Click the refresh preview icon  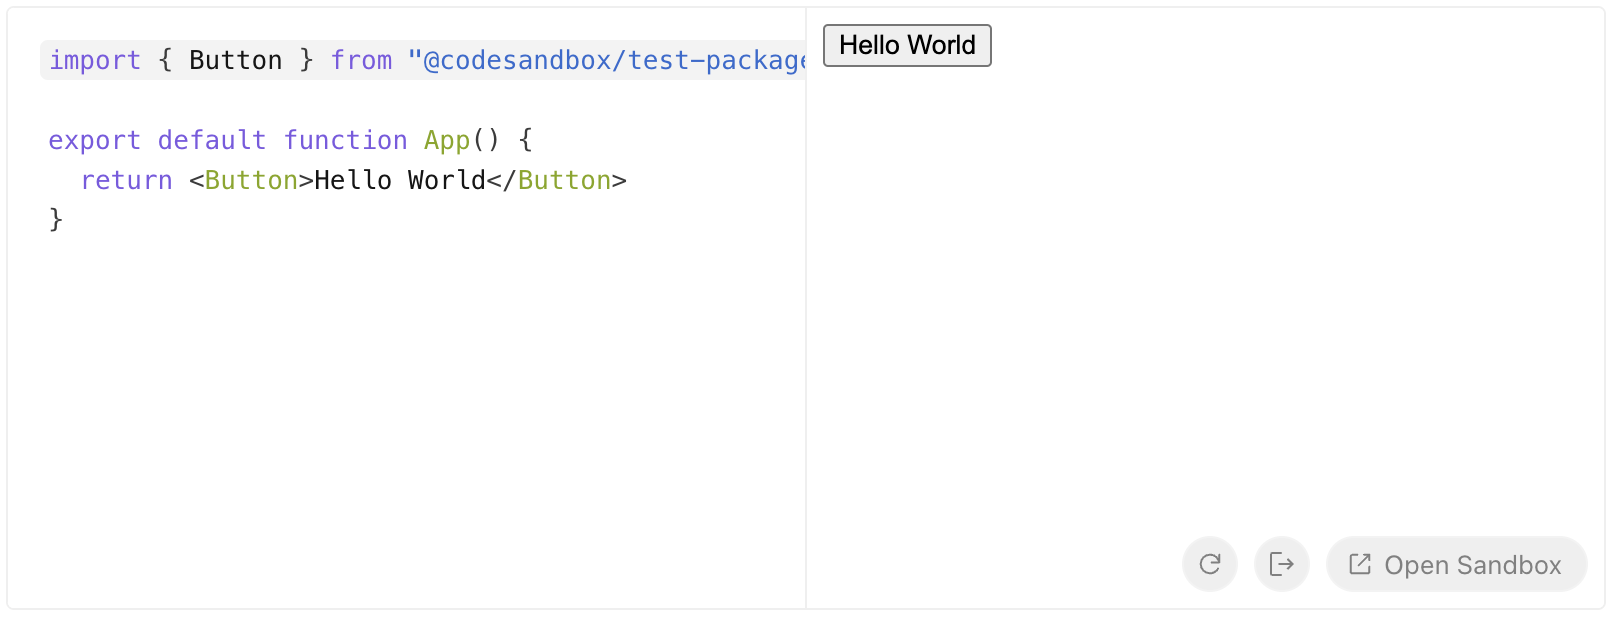(1209, 565)
